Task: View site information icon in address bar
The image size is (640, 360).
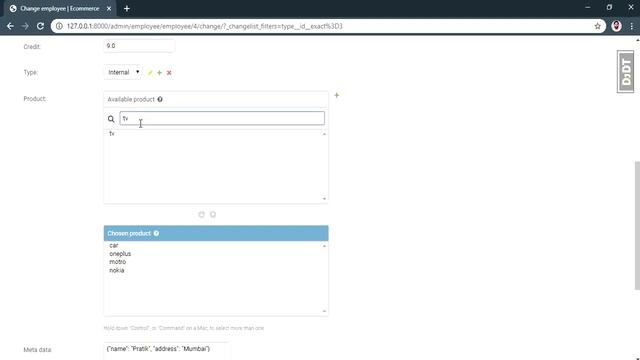Action: (59, 26)
